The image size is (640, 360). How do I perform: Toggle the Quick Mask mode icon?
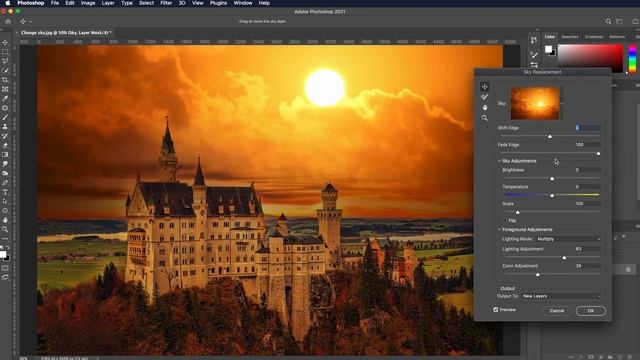tap(5, 268)
